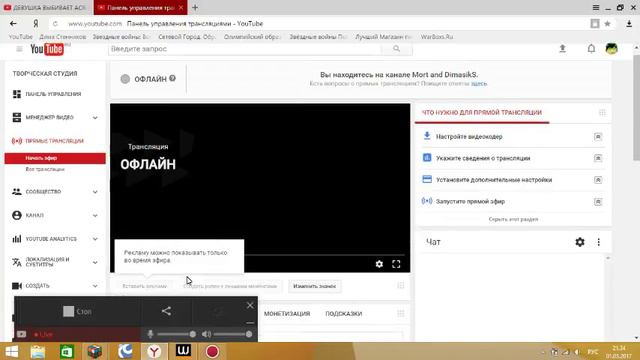
Task: Open a new browser tab
Action: 195,7
